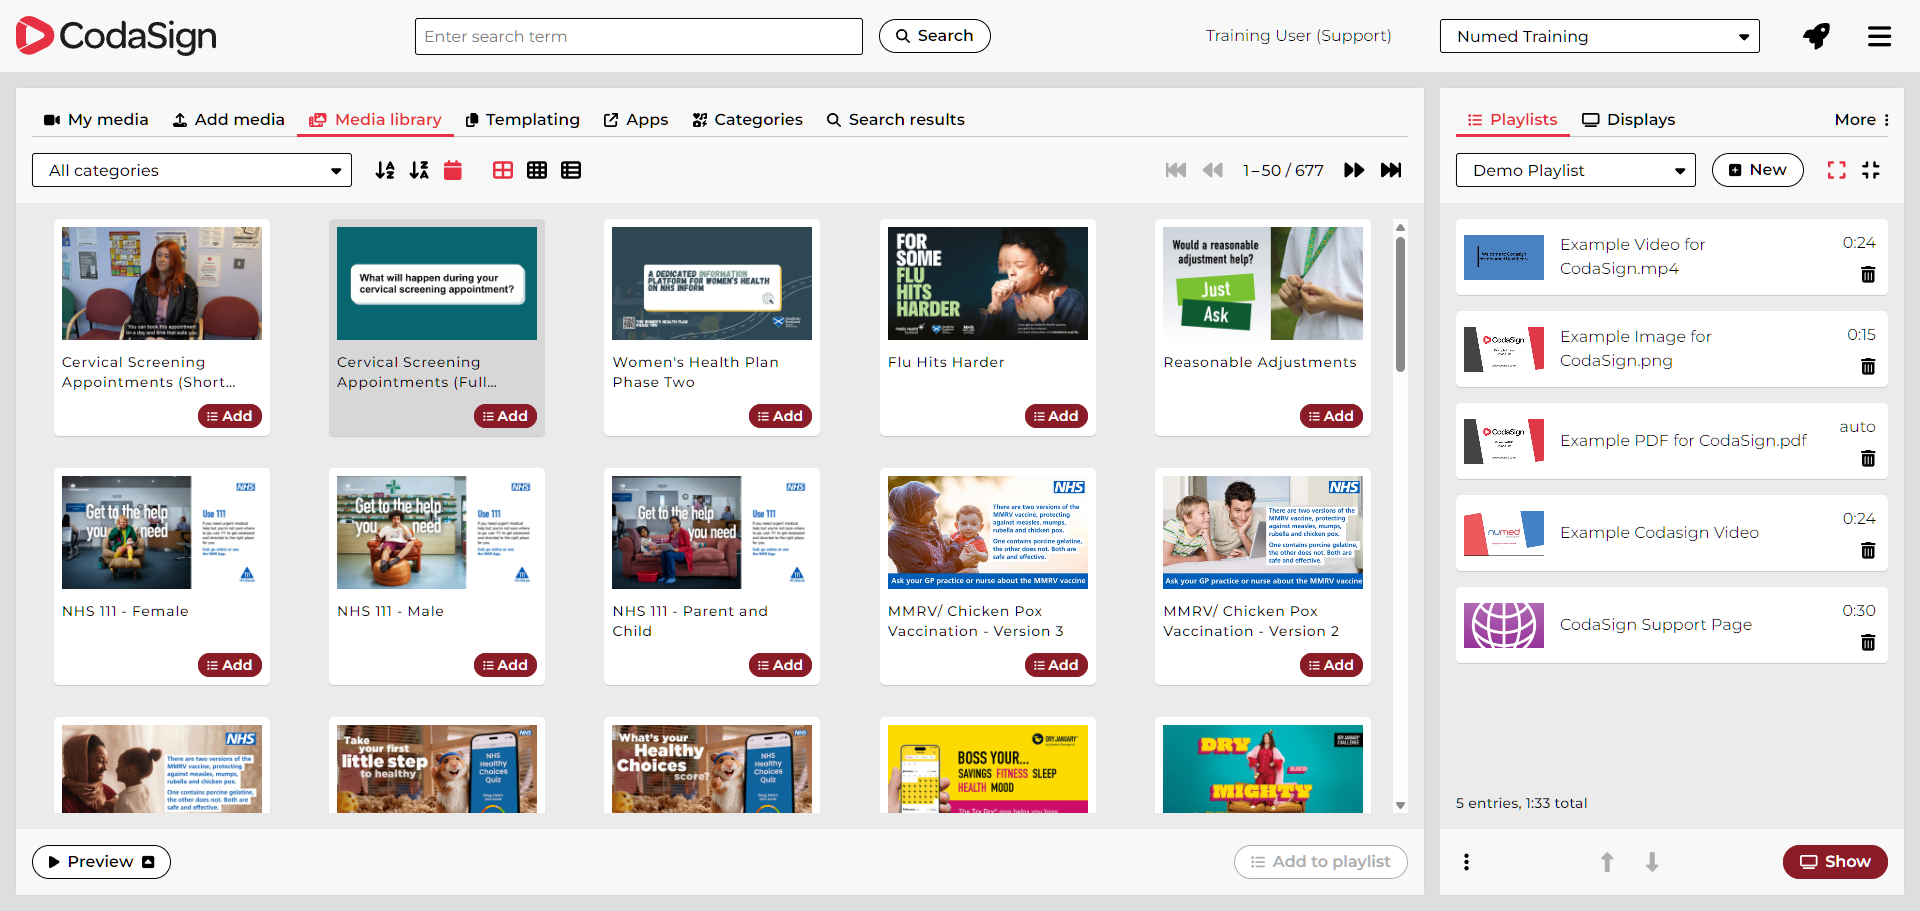Click the rocket launch icon in header

click(x=1816, y=37)
